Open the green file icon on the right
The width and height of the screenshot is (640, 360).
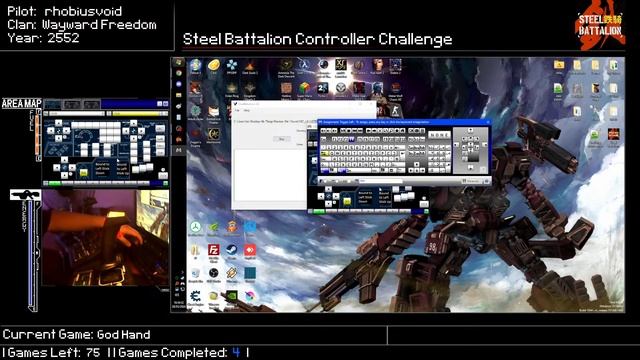pos(559,88)
